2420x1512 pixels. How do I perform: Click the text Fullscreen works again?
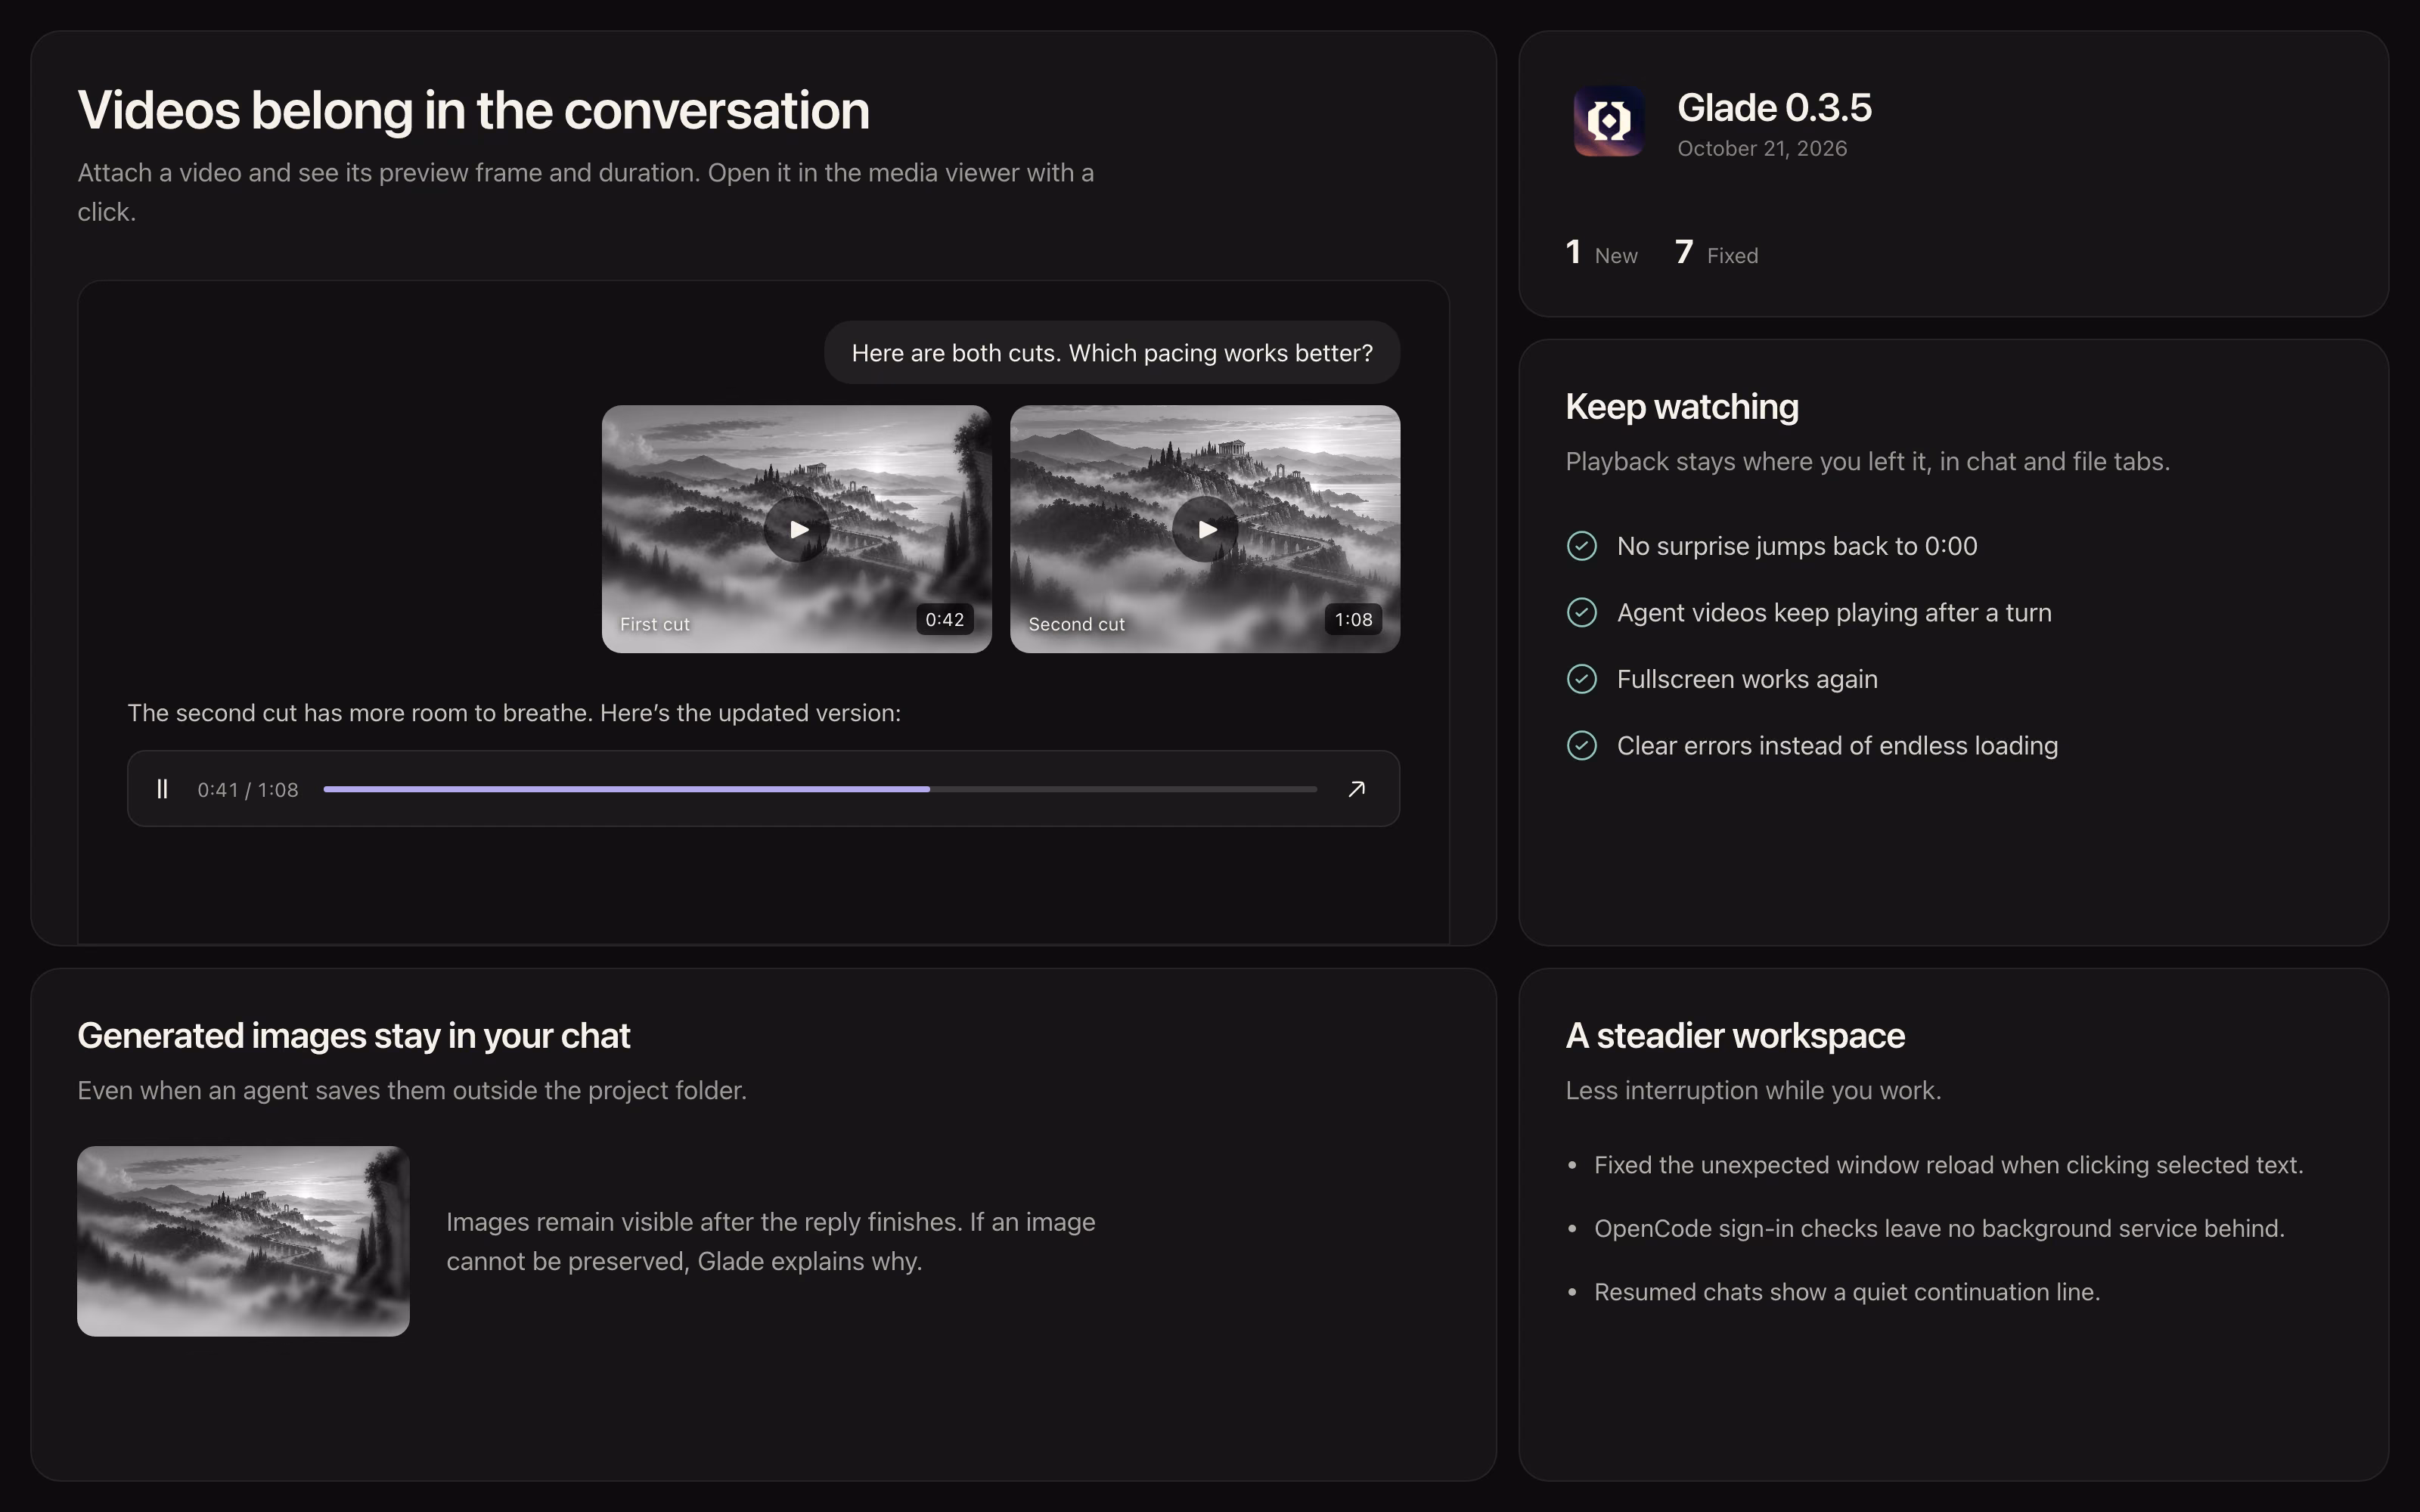point(1747,679)
